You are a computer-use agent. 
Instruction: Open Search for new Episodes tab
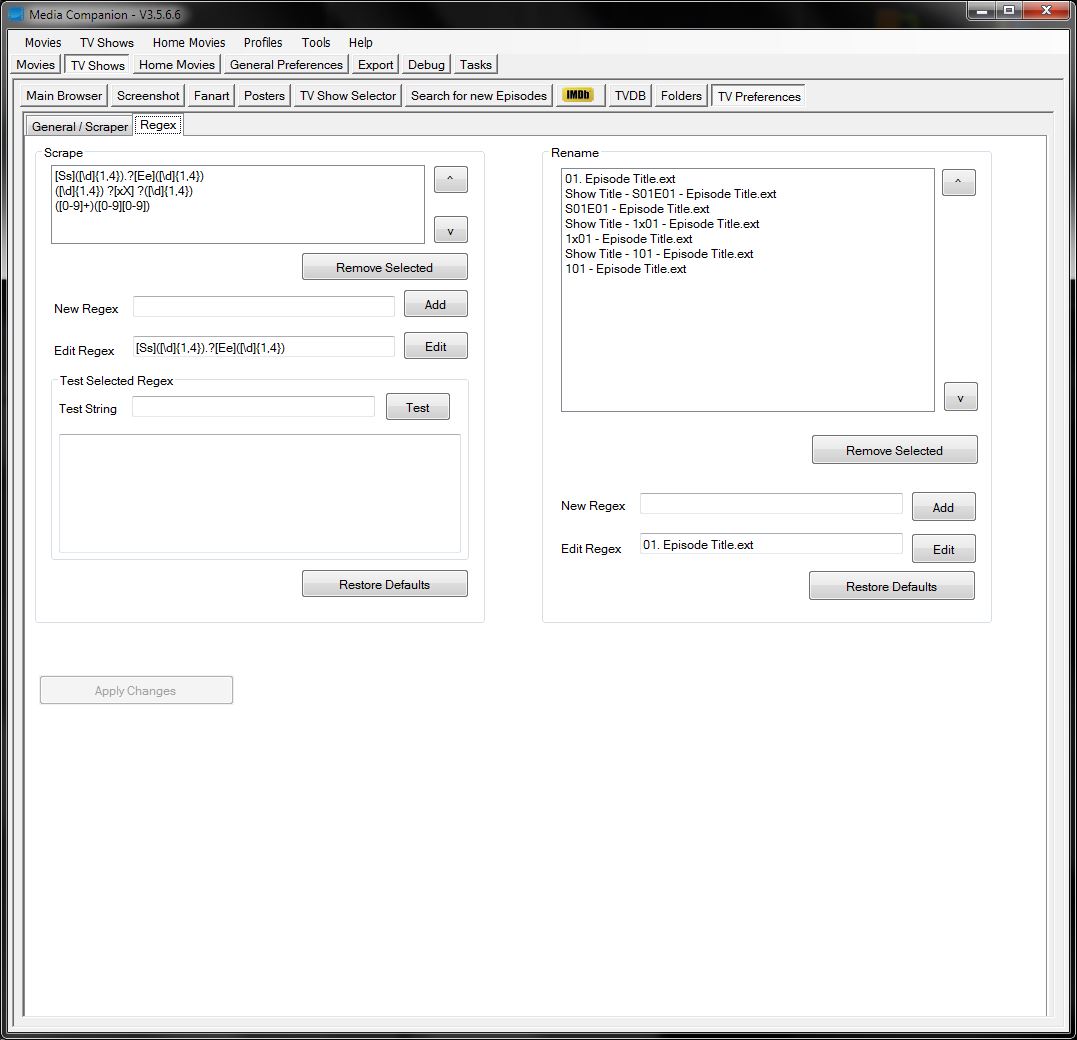[479, 95]
